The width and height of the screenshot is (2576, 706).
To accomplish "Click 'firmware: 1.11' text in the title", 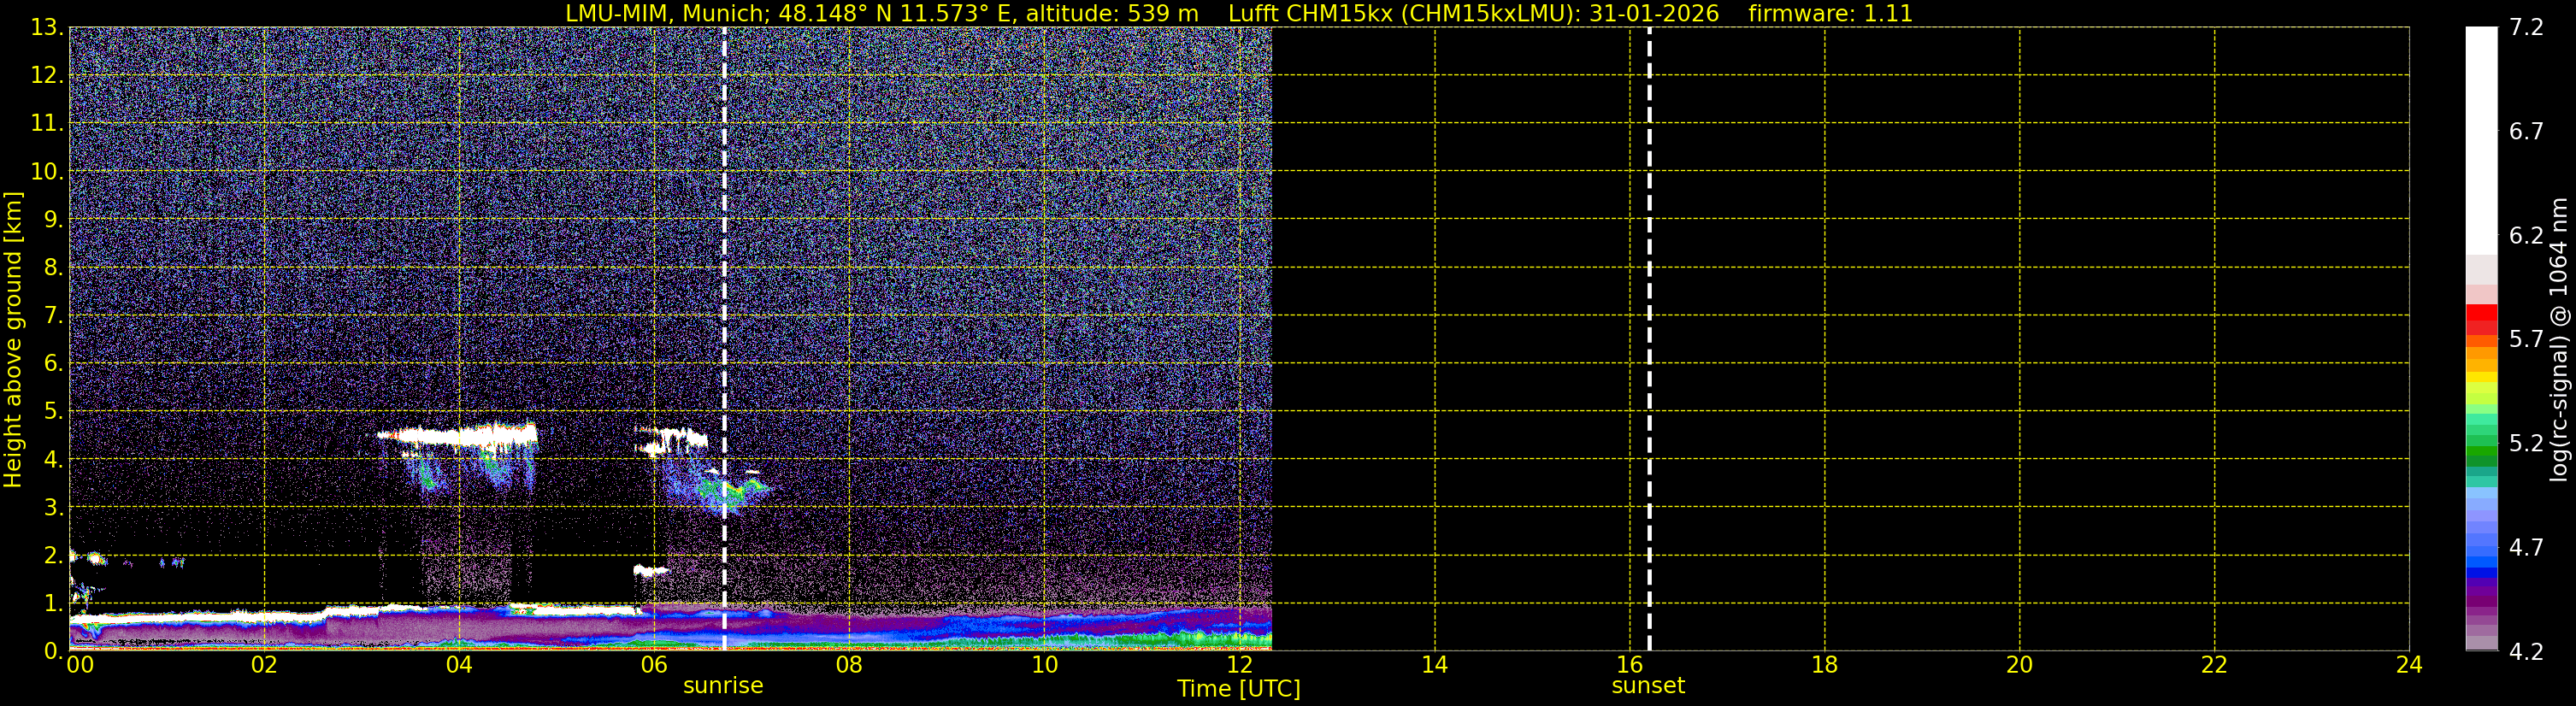I will click(1830, 14).
